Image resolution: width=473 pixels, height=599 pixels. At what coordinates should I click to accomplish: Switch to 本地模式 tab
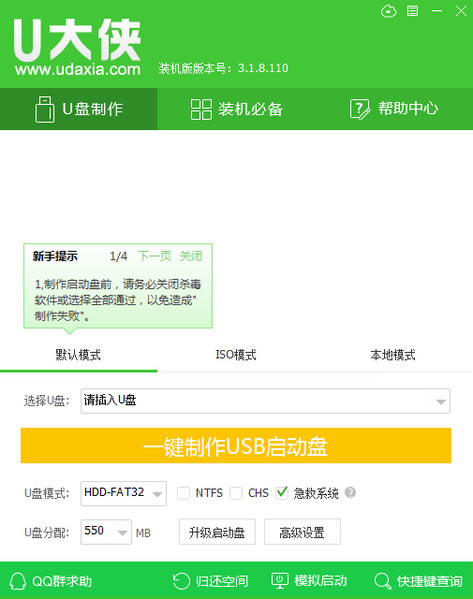tap(392, 355)
